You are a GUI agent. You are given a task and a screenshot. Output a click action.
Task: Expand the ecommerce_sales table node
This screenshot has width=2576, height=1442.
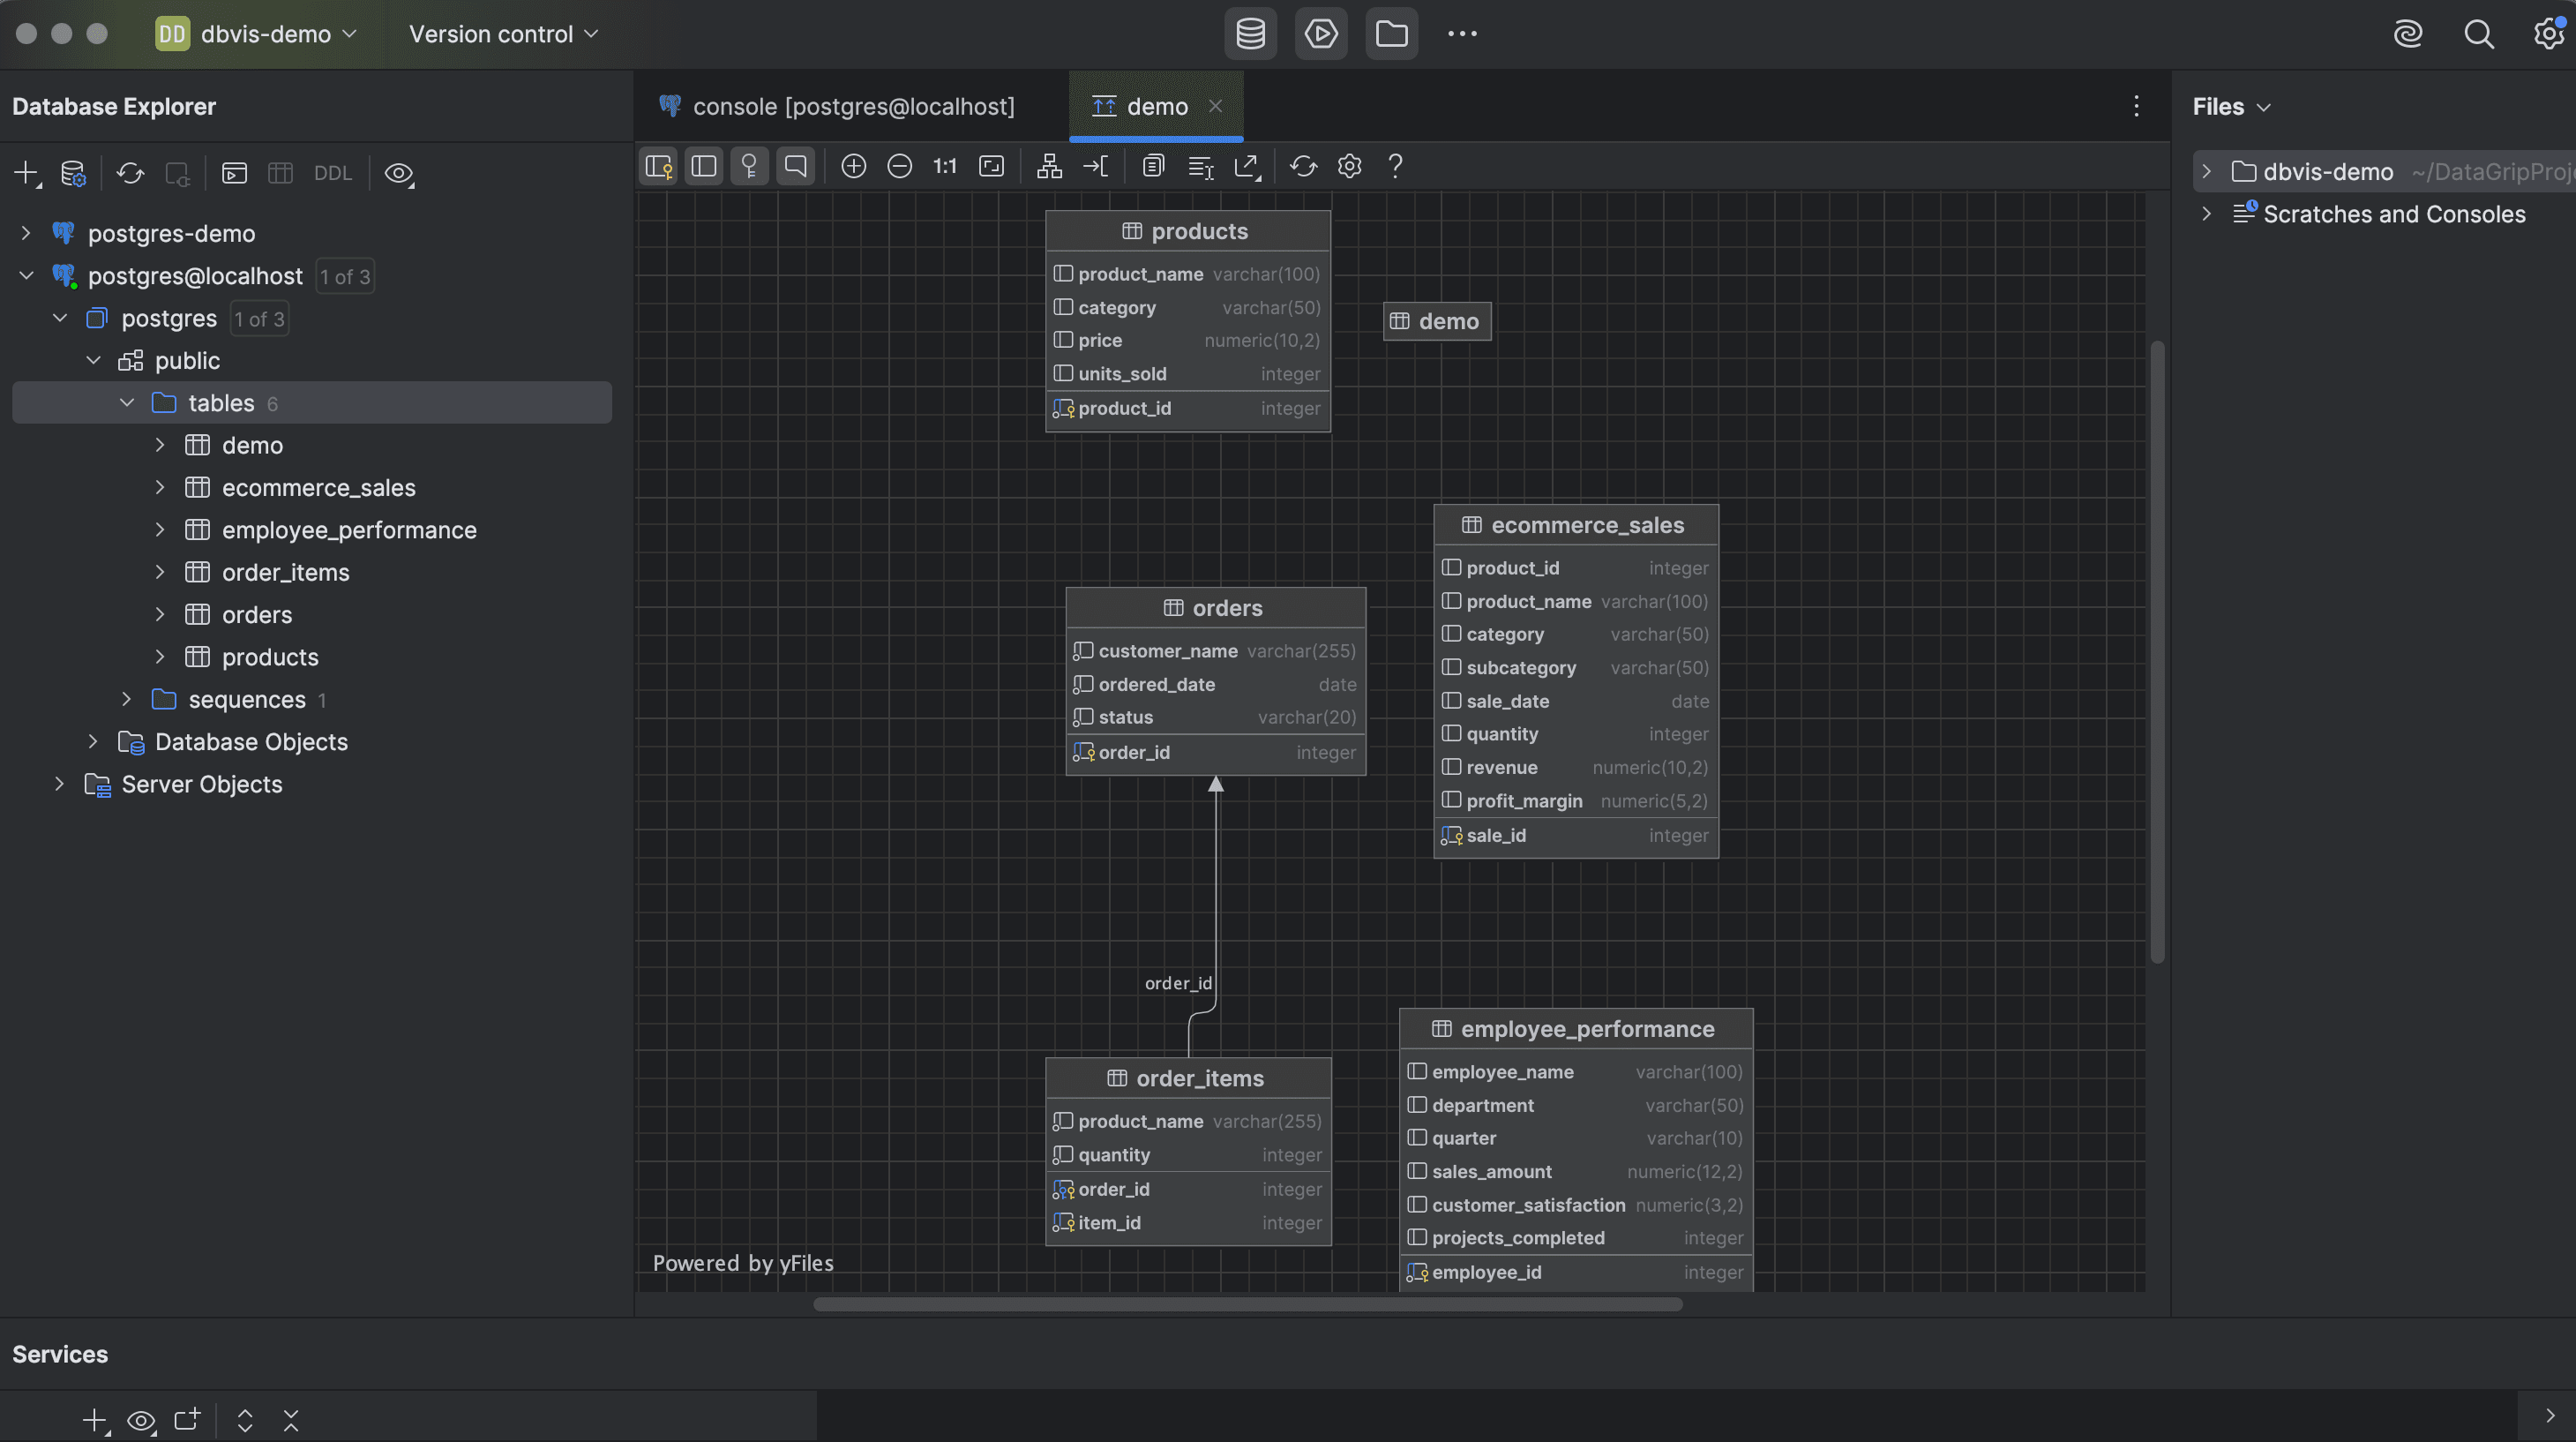coord(160,487)
